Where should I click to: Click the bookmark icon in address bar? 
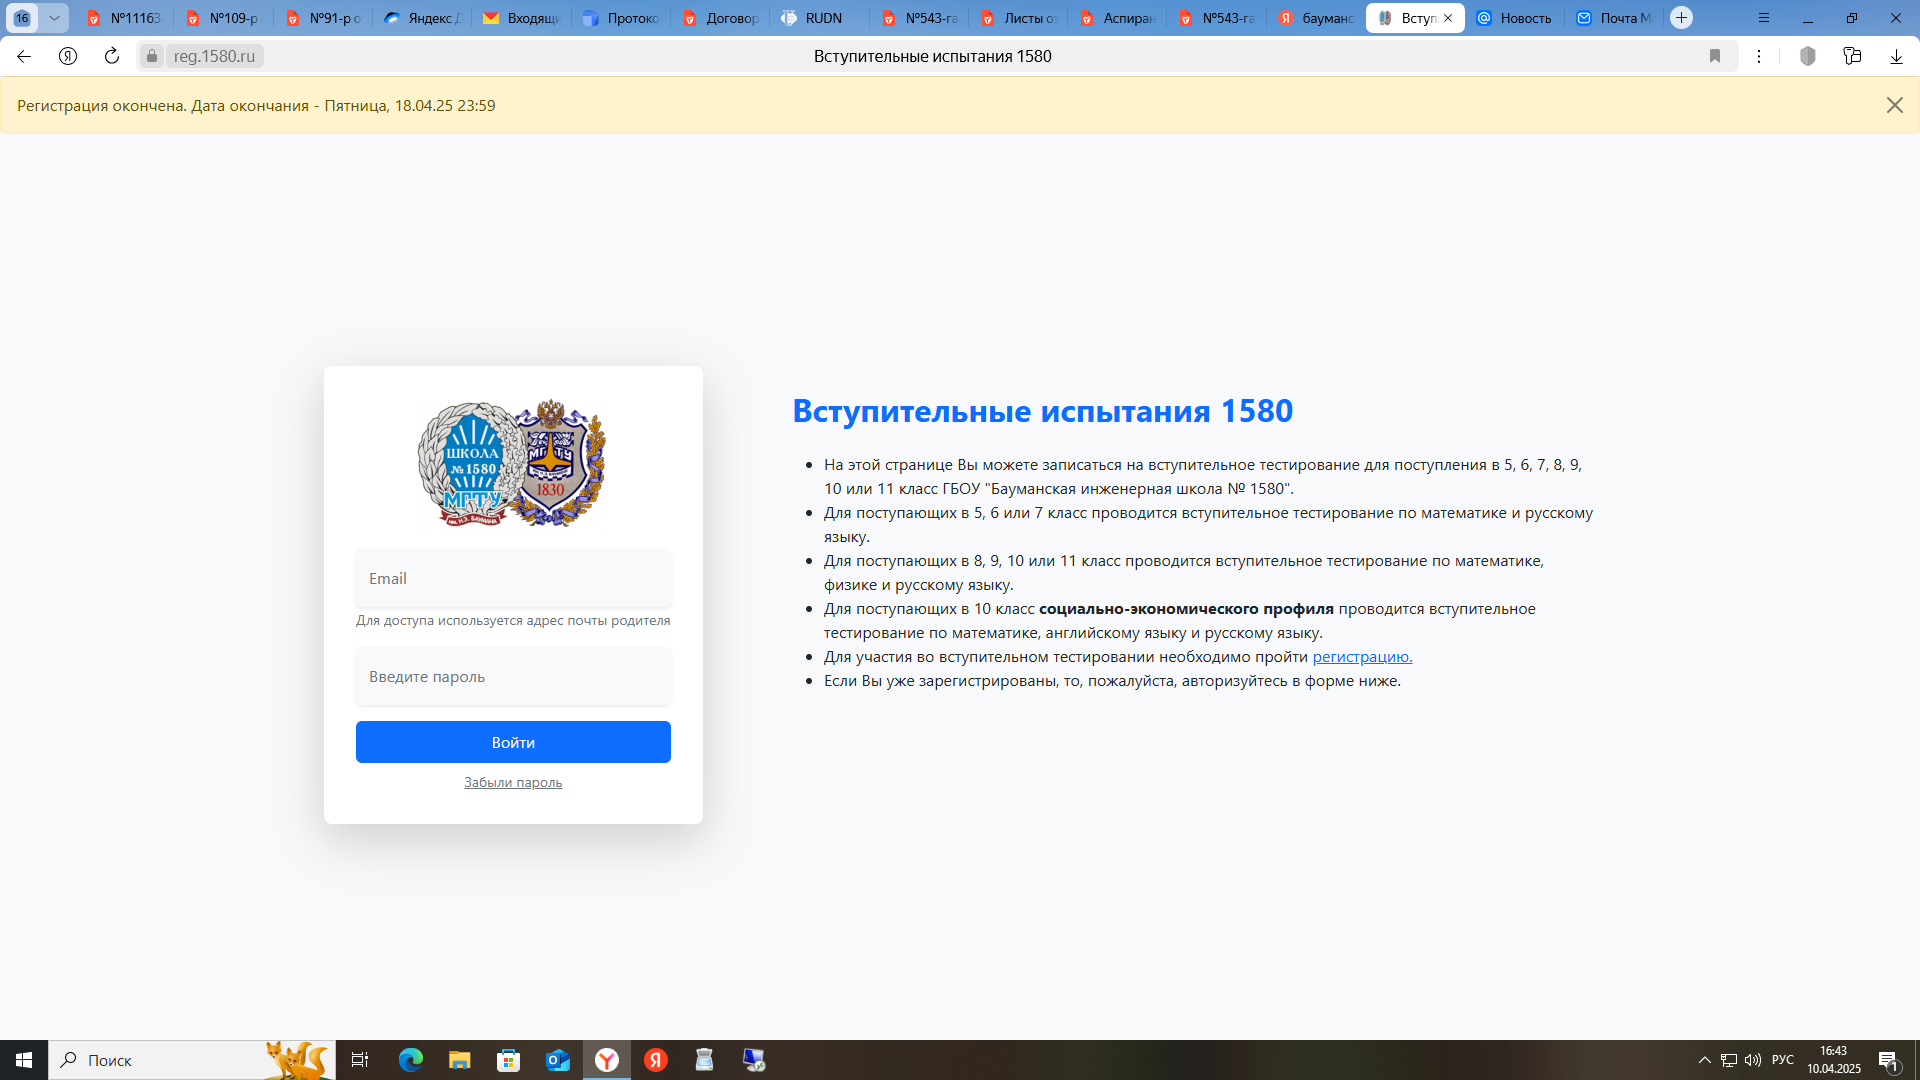click(1715, 56)
